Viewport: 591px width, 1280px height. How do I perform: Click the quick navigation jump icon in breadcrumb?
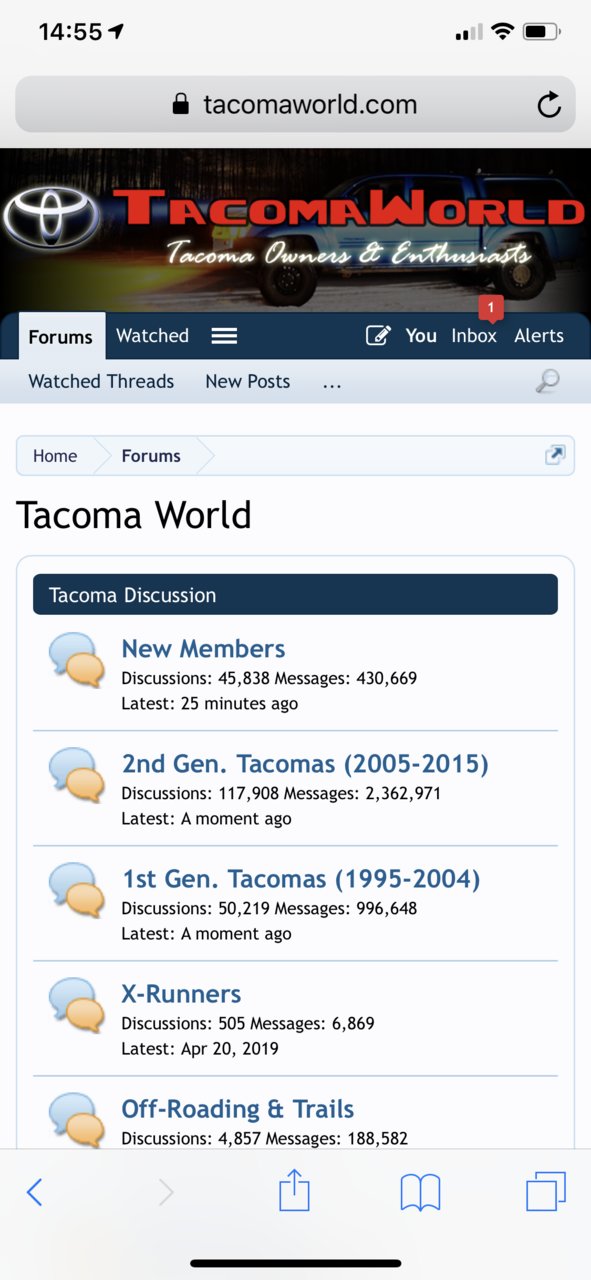555,455
